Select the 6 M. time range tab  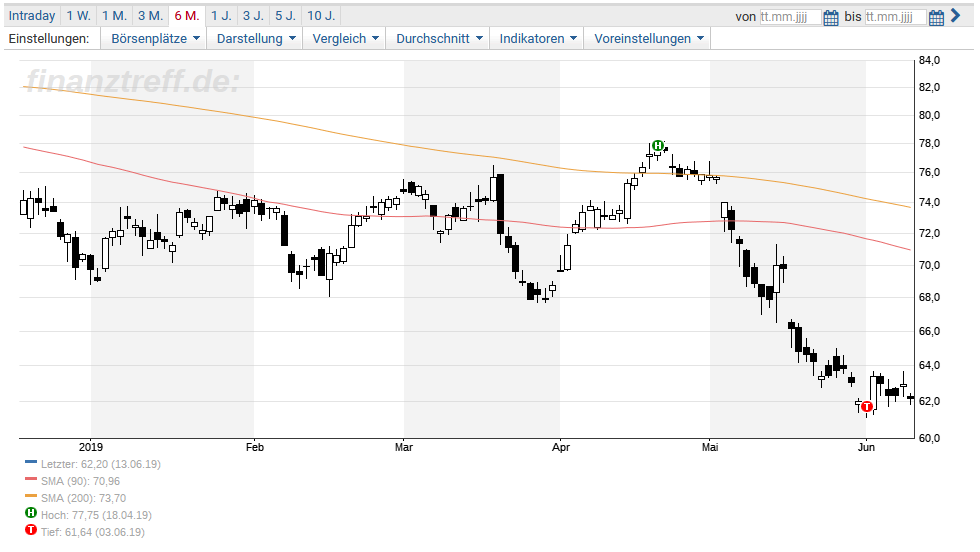[187, 16]
